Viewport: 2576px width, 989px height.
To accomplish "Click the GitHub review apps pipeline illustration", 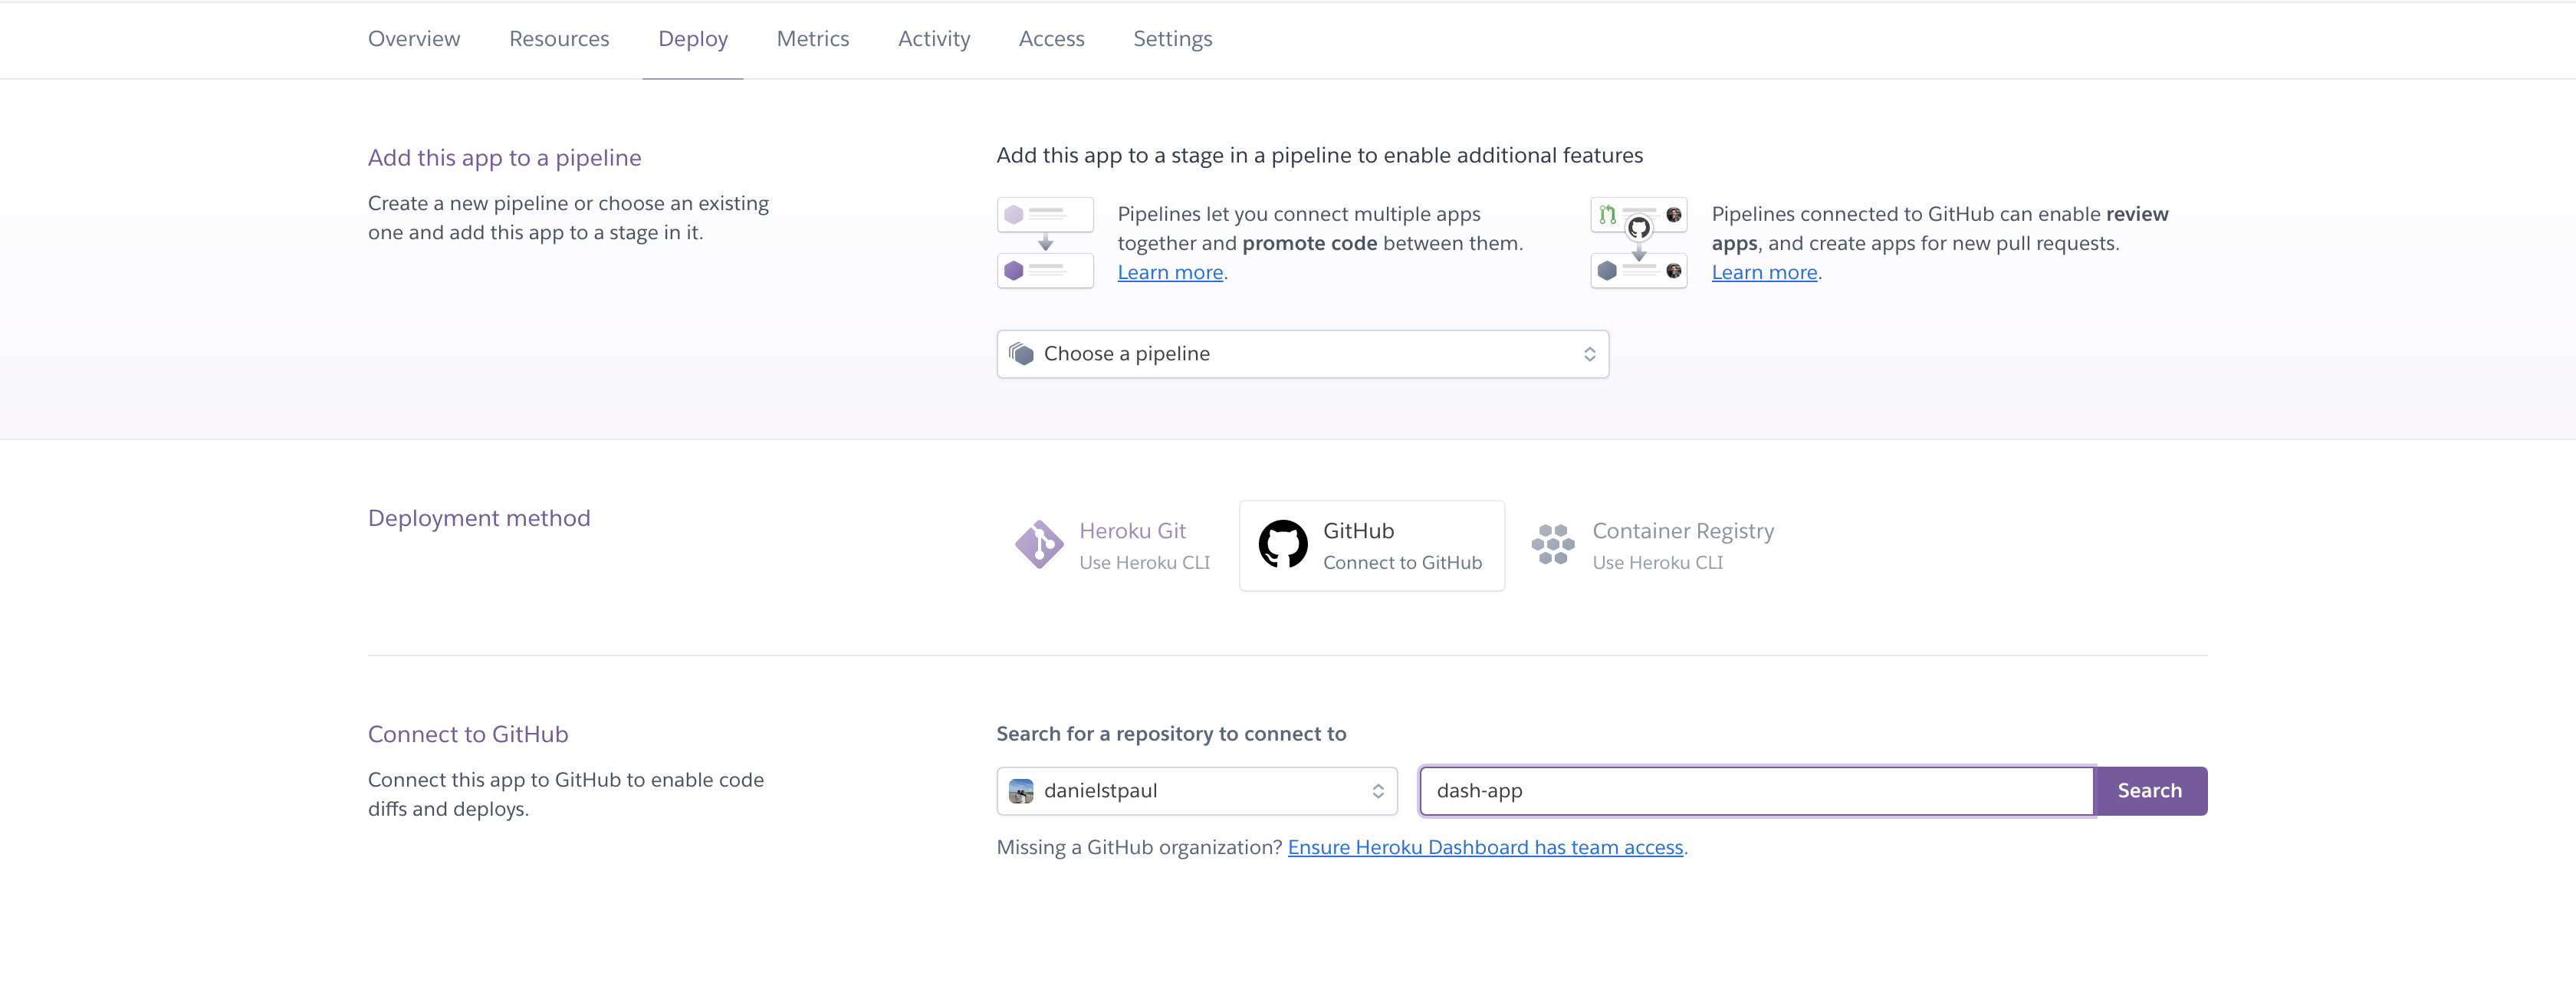I will [1639, 243].
